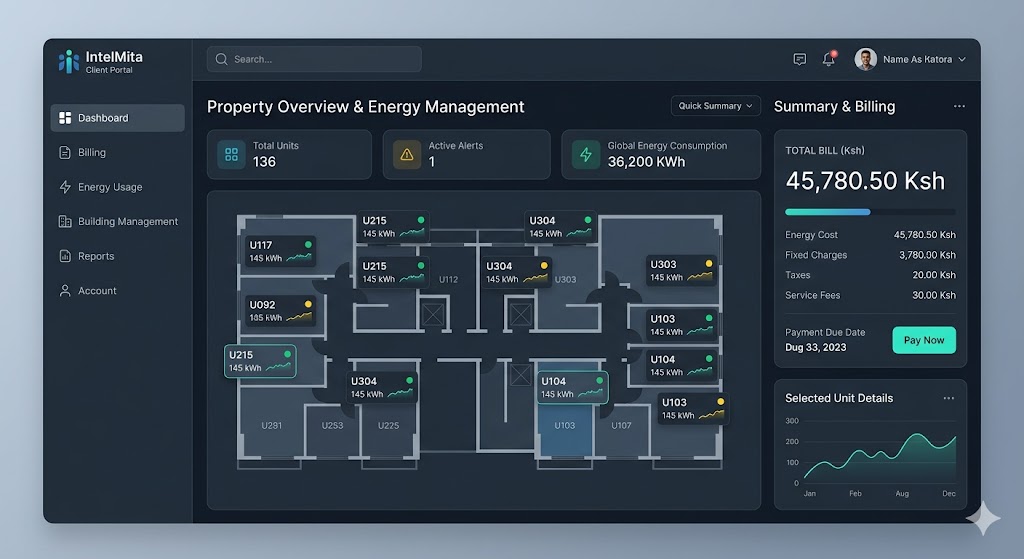The width and height of the screenshot is (1024, 559).
Task: Open Energy Usage in sidebar
Action: pyautogui.click(x=118, y=187)
